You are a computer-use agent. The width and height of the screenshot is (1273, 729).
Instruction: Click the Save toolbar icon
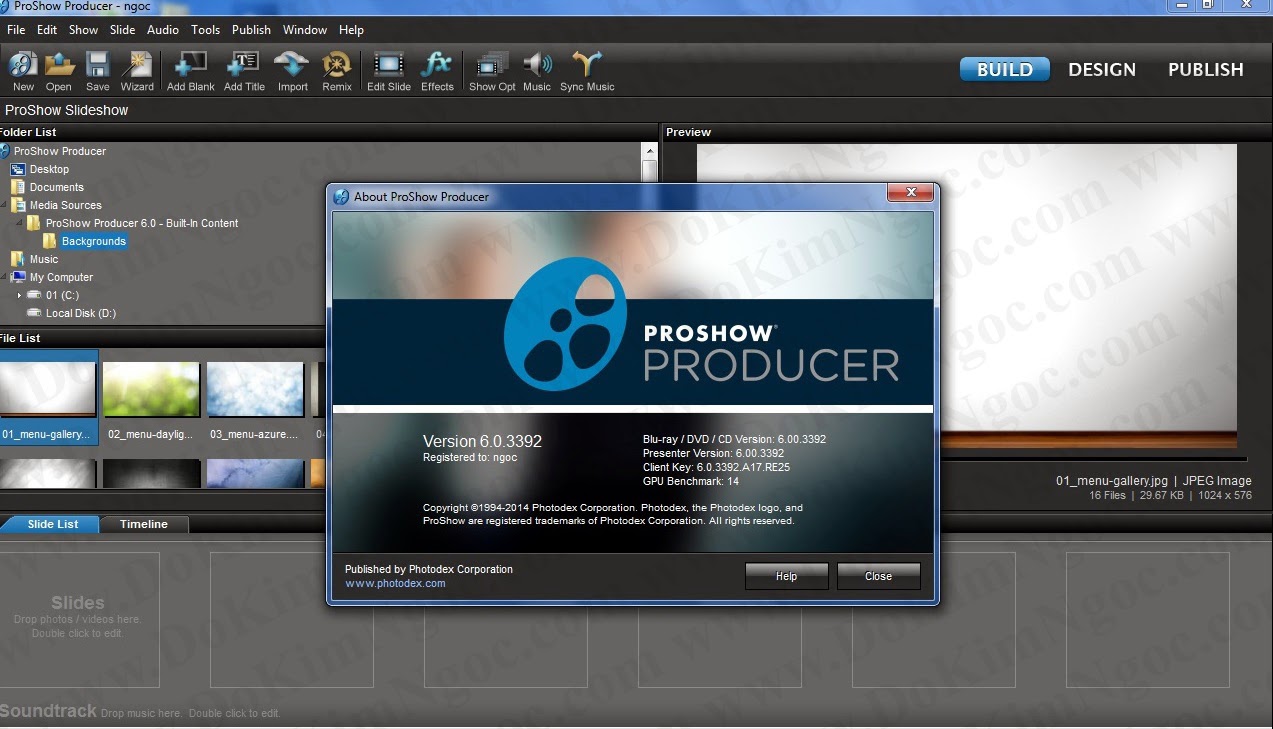(x=97, y=71)
